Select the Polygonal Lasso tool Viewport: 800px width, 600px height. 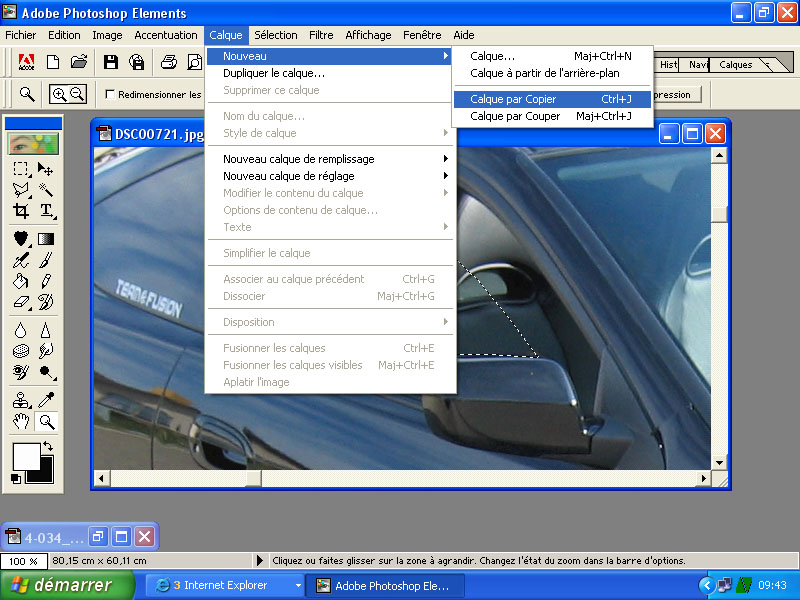pos(21,190)
